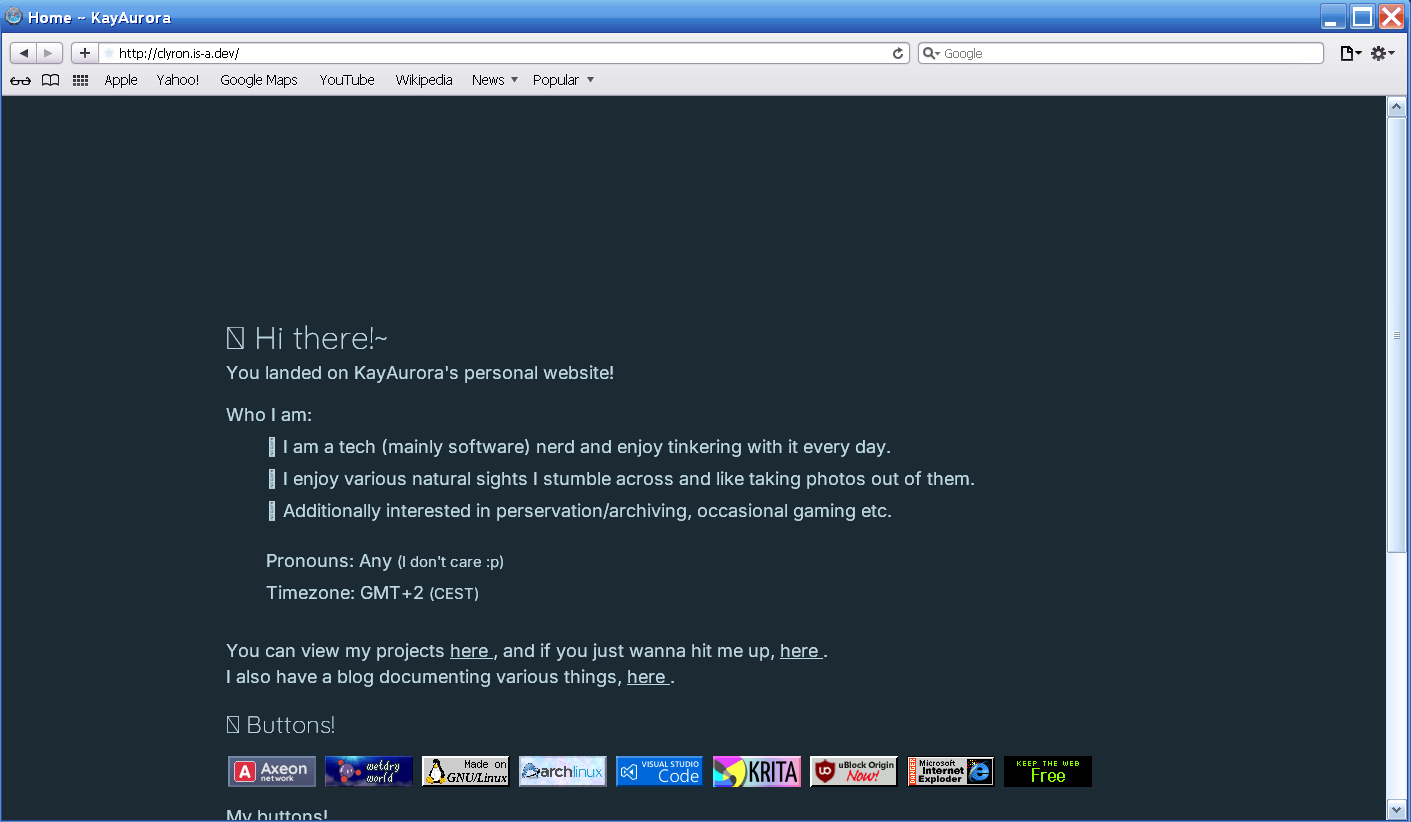
Task: Click the back navigation arrow
Action: [24, 53]
